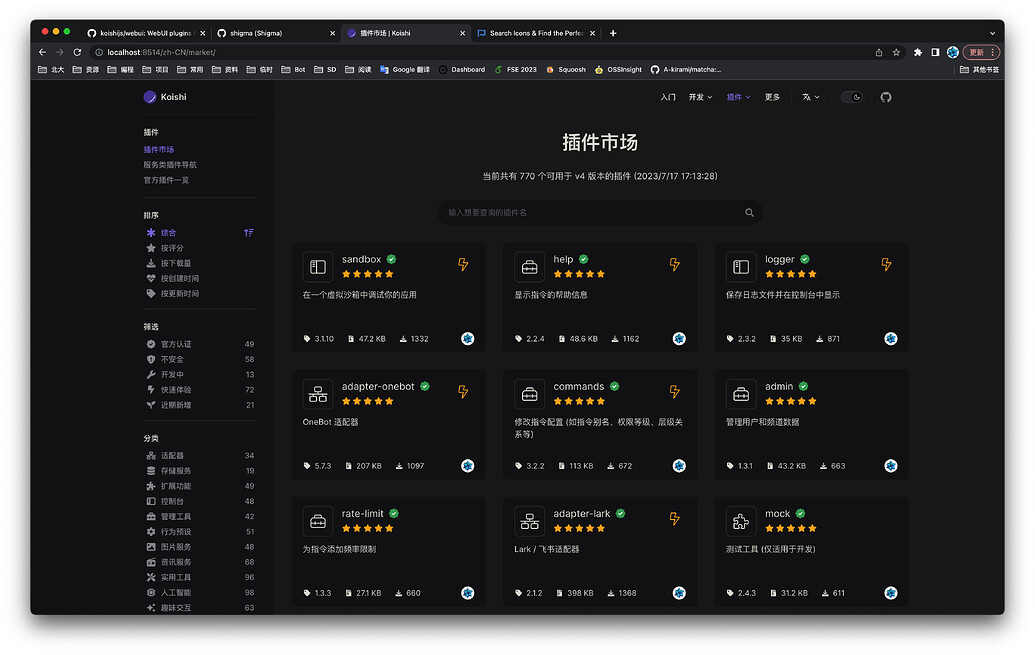Click the lightning icon on the sandbox card
The image size is (1035, 655).
click(x=463, y=264)
